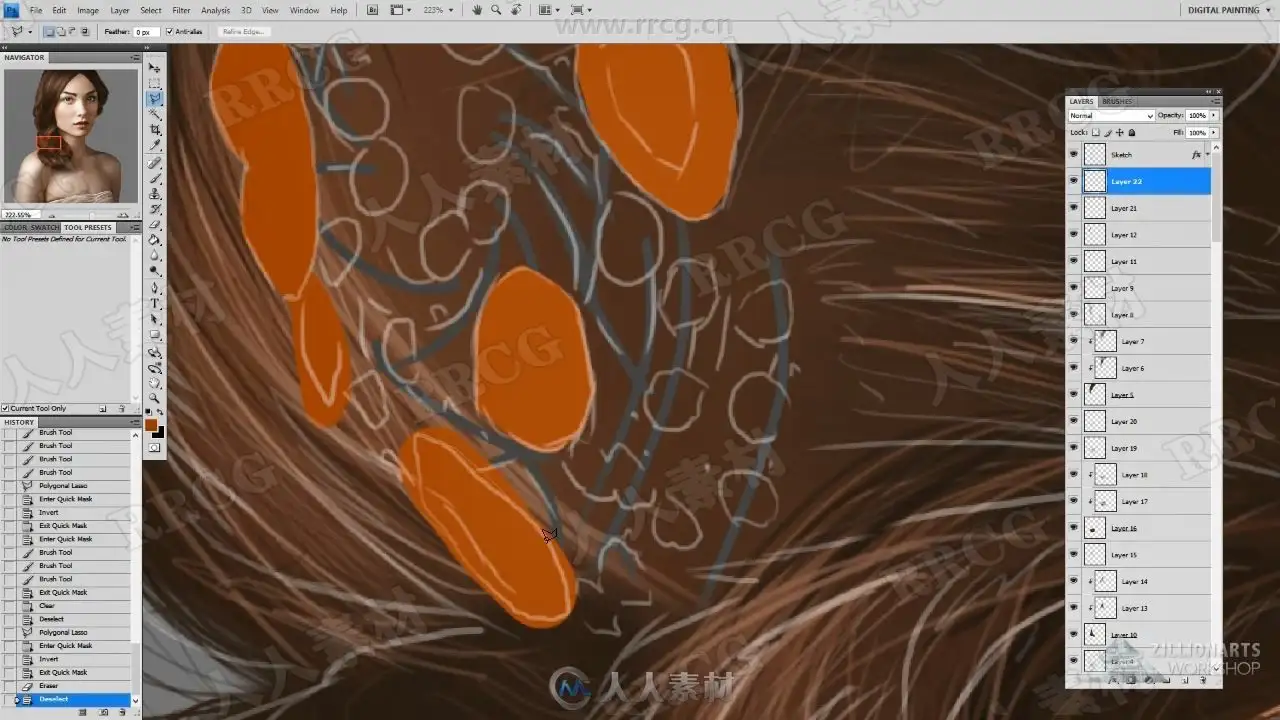The width and height of the screenshot is (1280, 720).
Task: Select the Path Selection tool
Action: click(x=155, y=319)
